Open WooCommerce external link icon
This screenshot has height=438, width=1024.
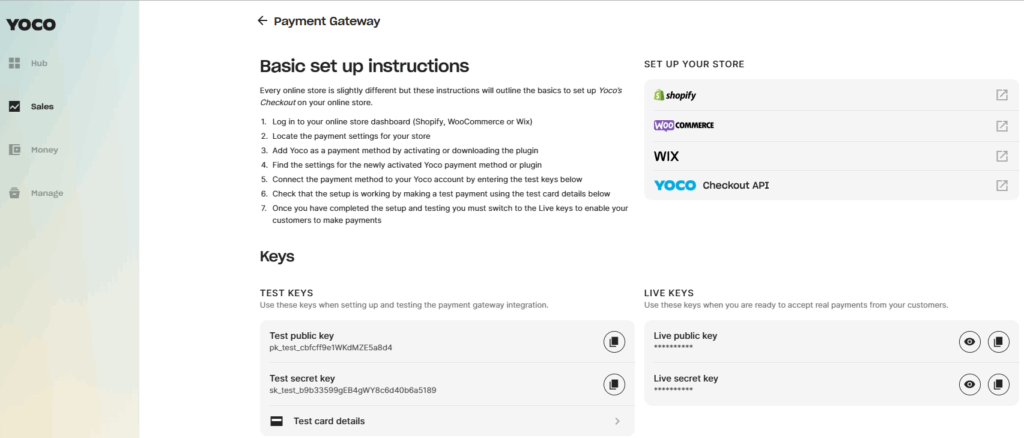click(x=1001, y=126)
